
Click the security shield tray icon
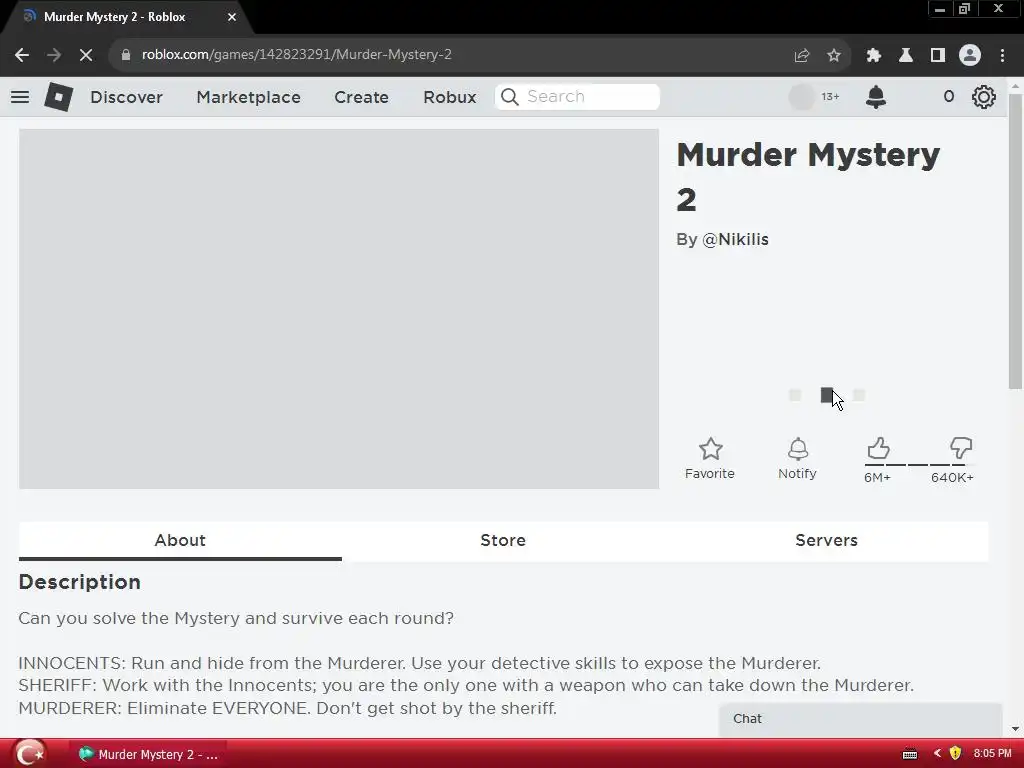coord(955,754)
